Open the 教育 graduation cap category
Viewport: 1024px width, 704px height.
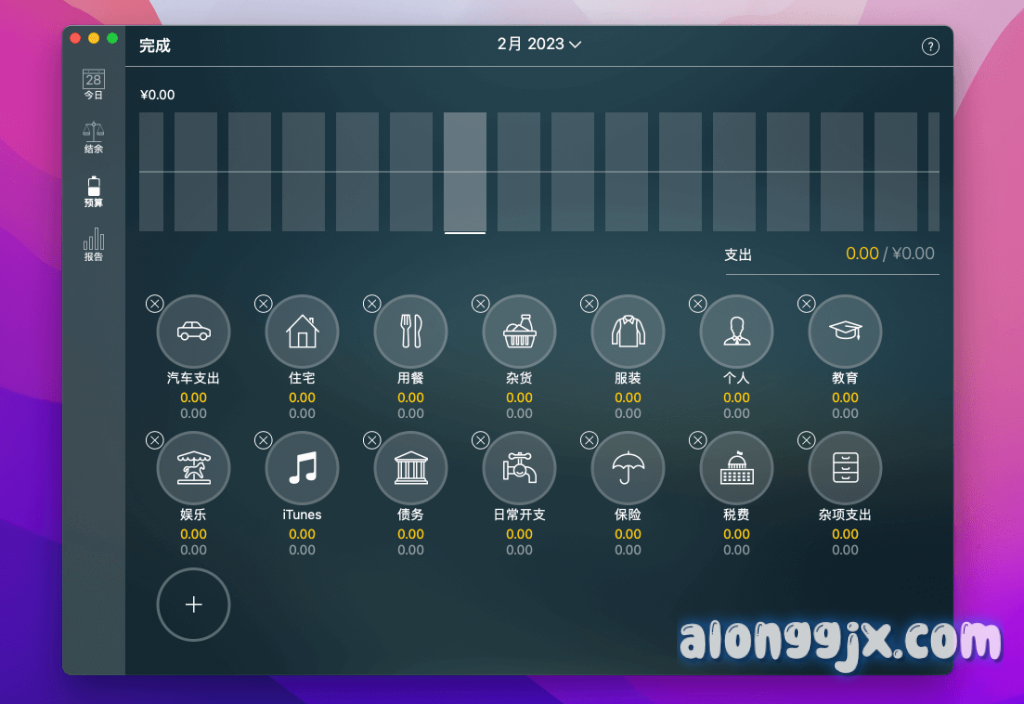[x=845, y=331]
